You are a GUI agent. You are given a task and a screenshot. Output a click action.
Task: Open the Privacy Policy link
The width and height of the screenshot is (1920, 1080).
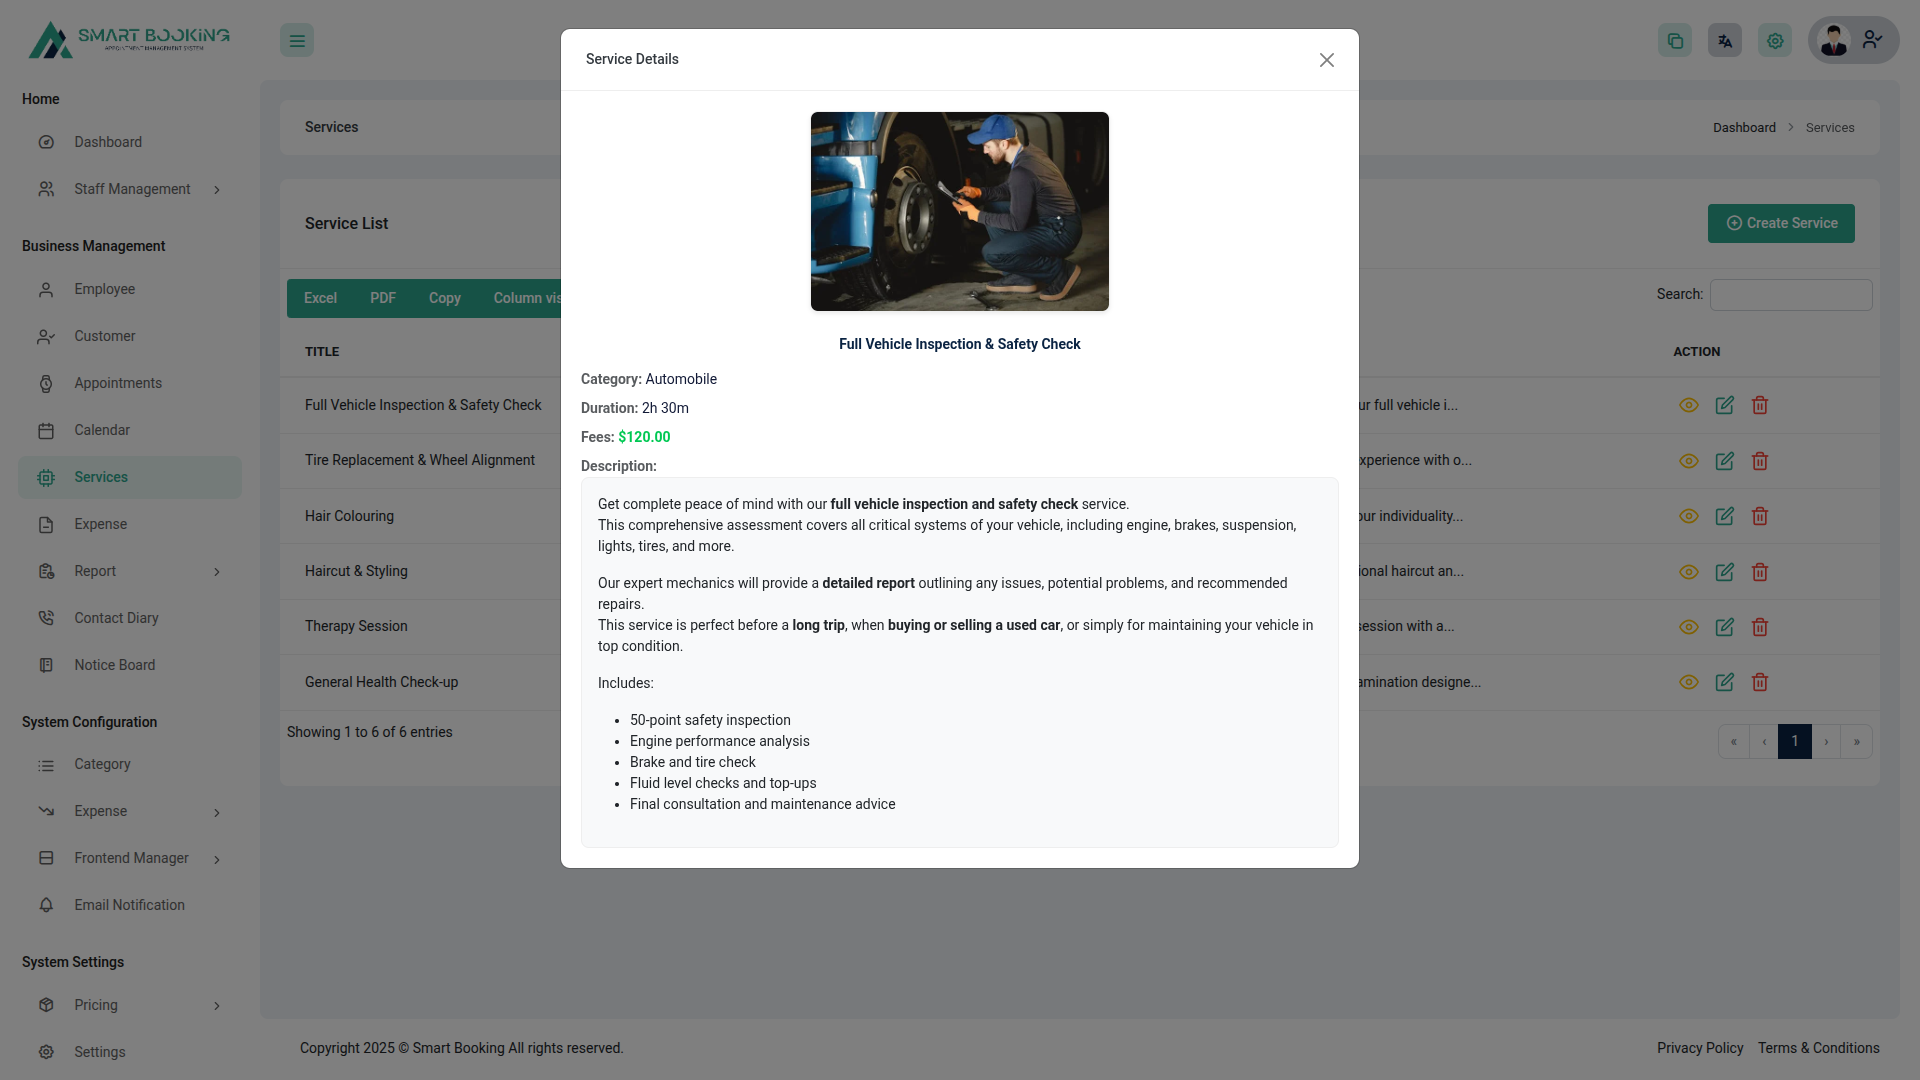pos(1699,1048)
